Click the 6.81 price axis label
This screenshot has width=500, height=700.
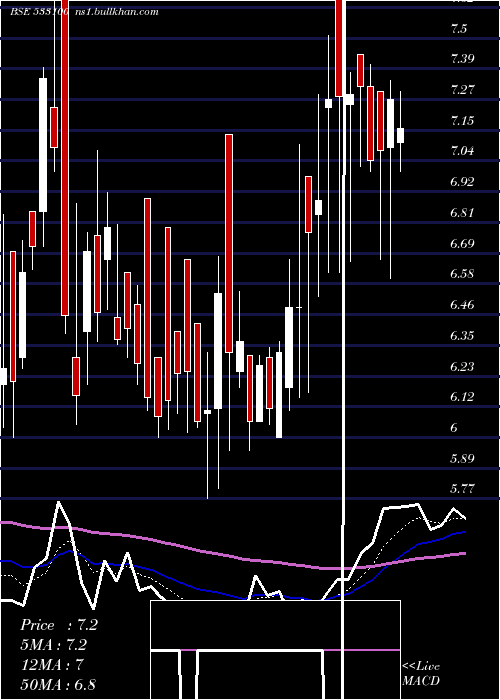(x=462, y=213)
